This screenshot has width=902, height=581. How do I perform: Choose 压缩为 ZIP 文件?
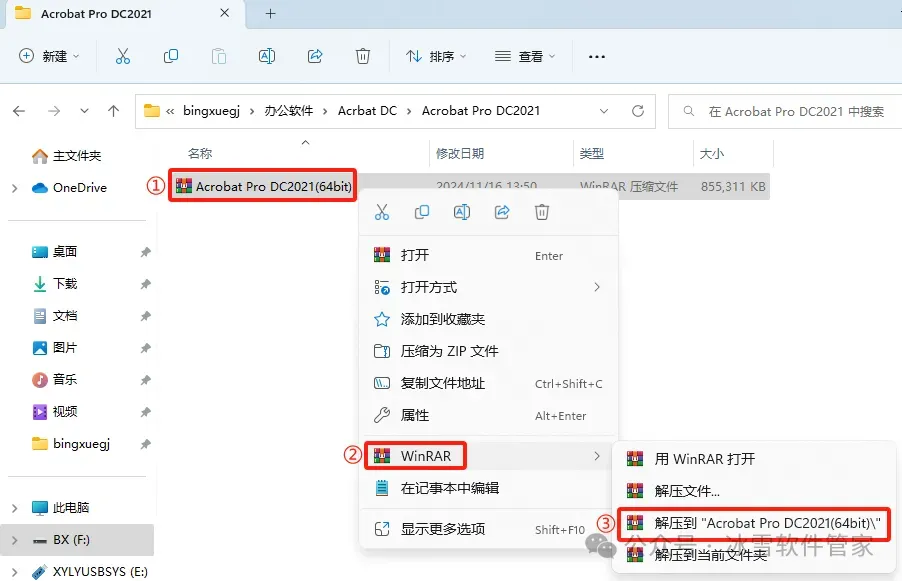[x=488, y=351]
